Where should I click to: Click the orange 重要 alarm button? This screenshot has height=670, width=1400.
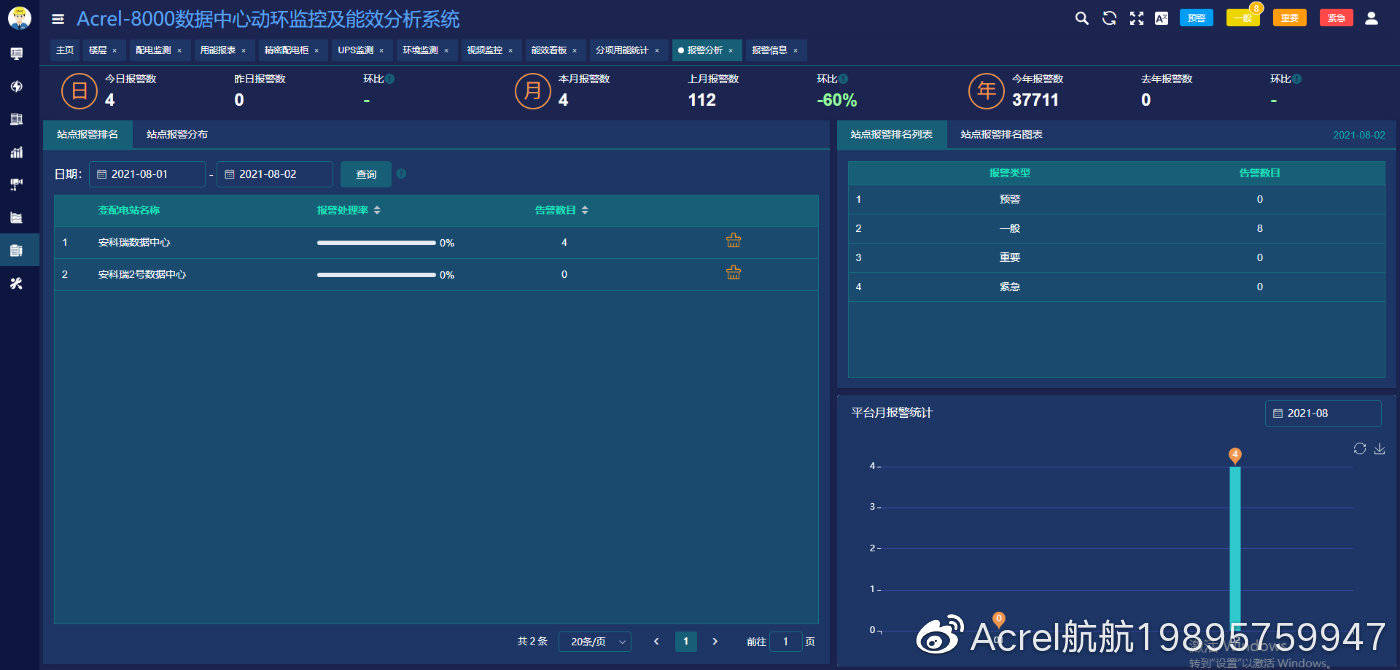[x=1290, y=18]
